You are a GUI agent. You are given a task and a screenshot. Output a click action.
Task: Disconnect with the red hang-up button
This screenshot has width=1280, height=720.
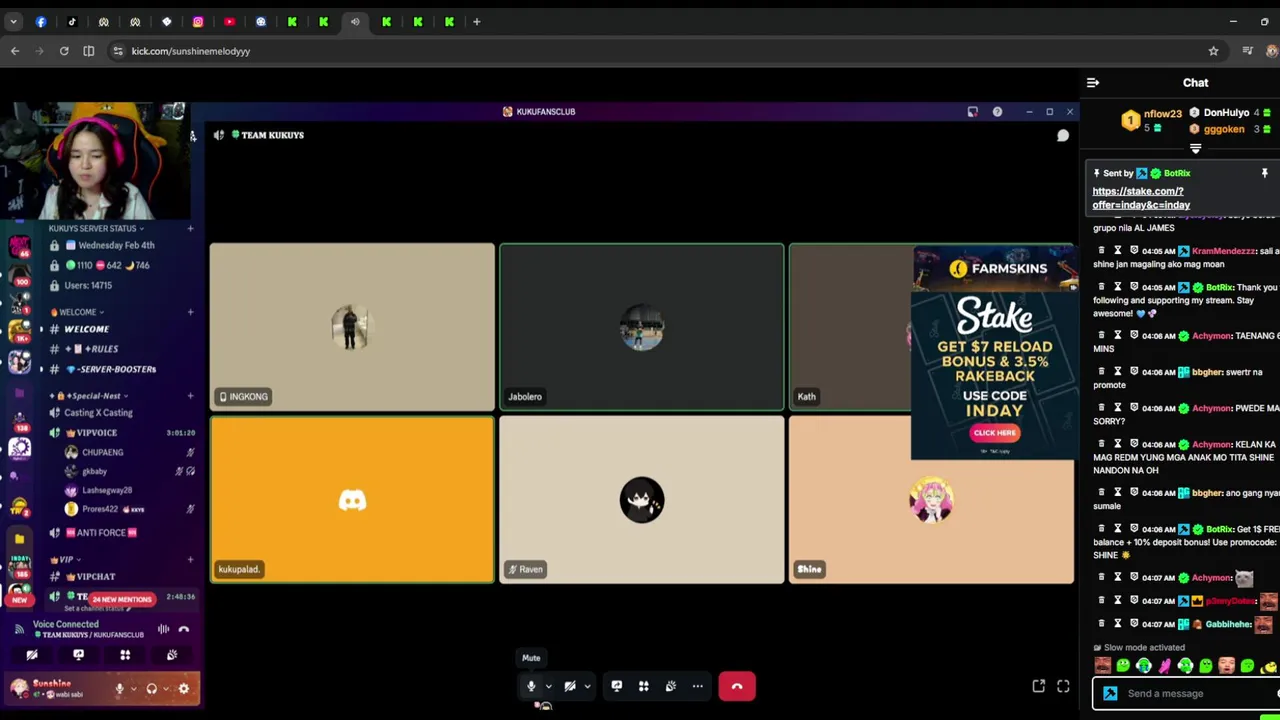tap(737, 686)
